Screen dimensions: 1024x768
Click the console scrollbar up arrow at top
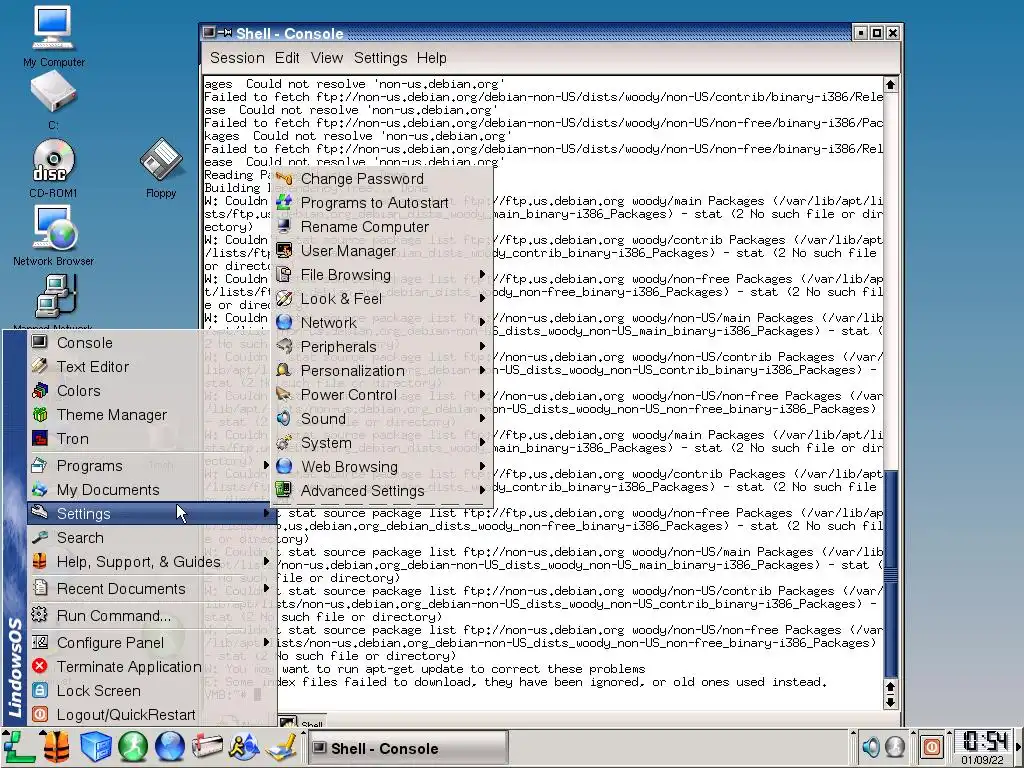tap(890, 85)
